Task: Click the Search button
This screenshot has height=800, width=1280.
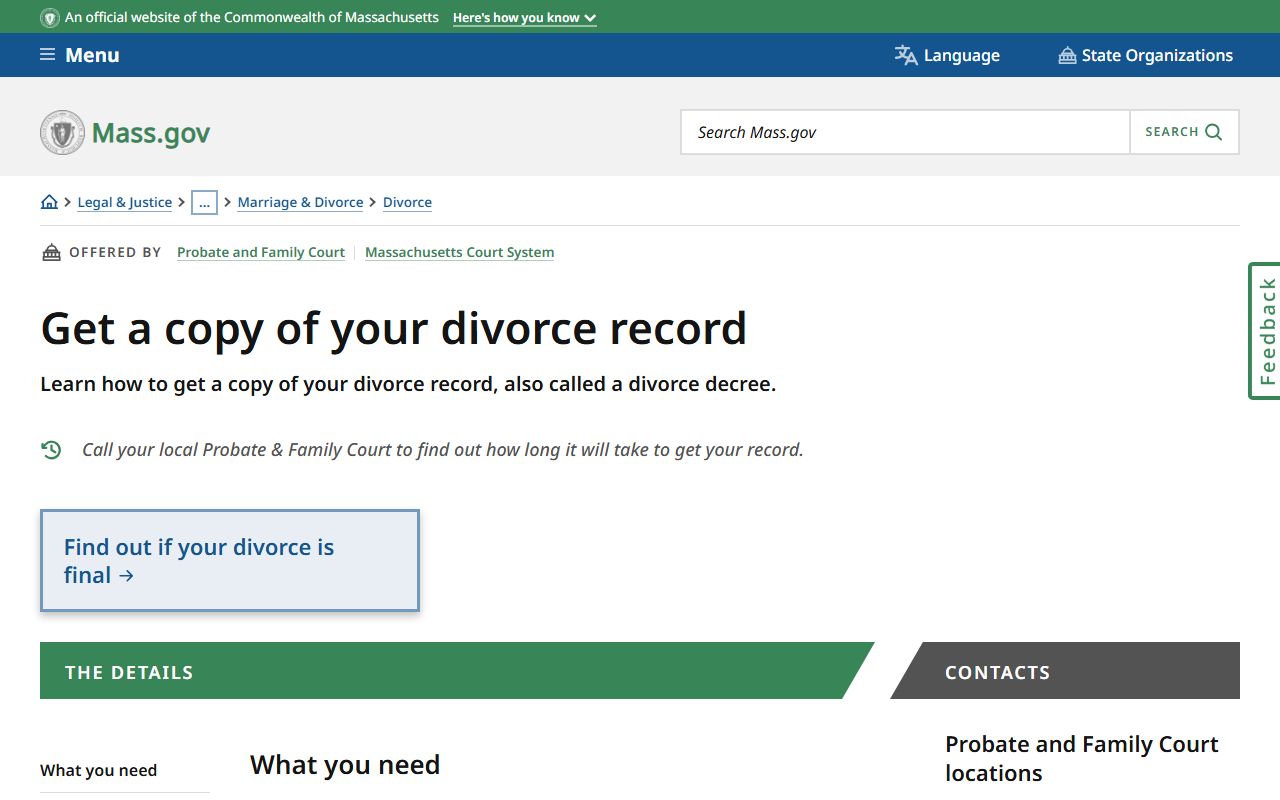Action: click(x=1184, y=132)
